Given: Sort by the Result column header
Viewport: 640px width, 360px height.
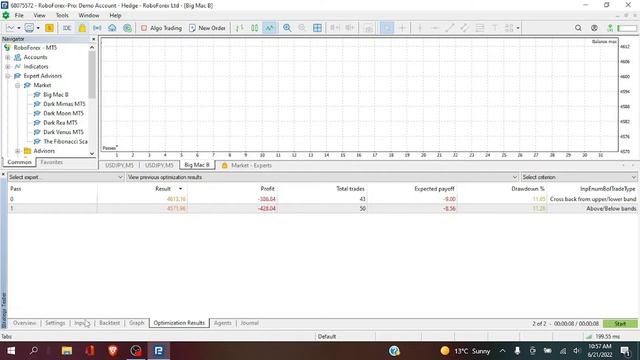Looking at the screenshot, I should point(163,189).
